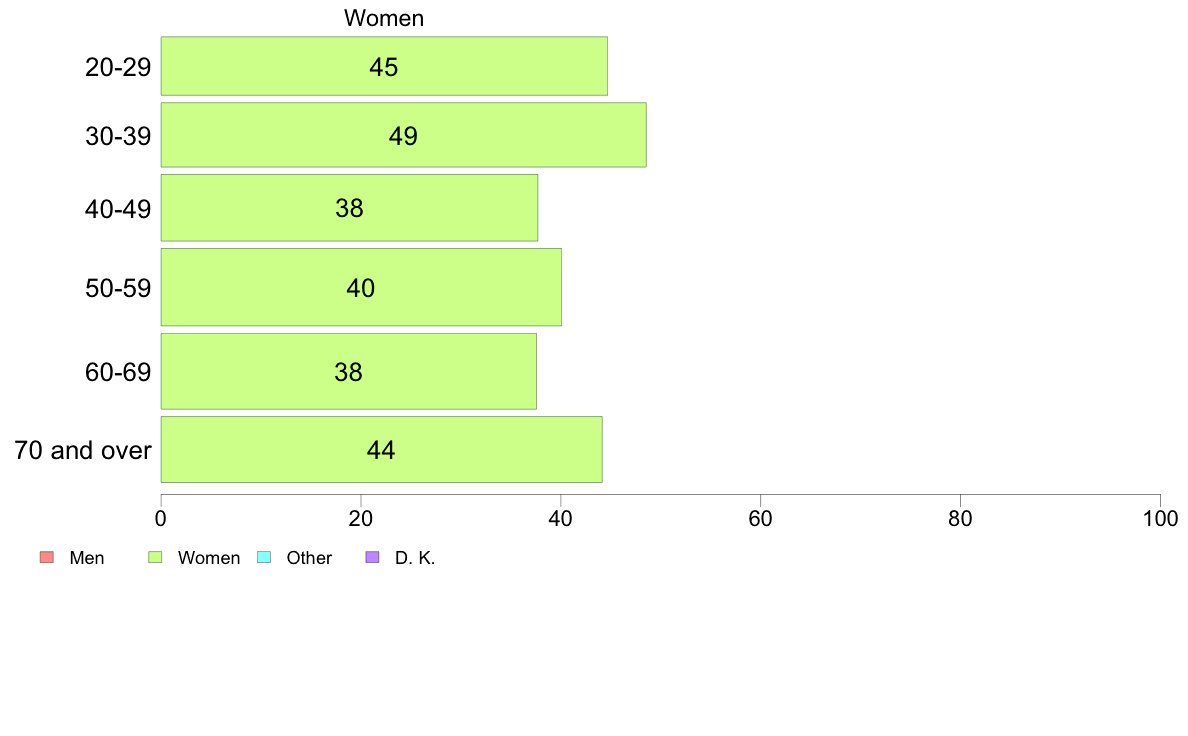Screen dimensions: 1188x736
Task: Click the 0 tick on x-axis
Action: pos(161,518)
